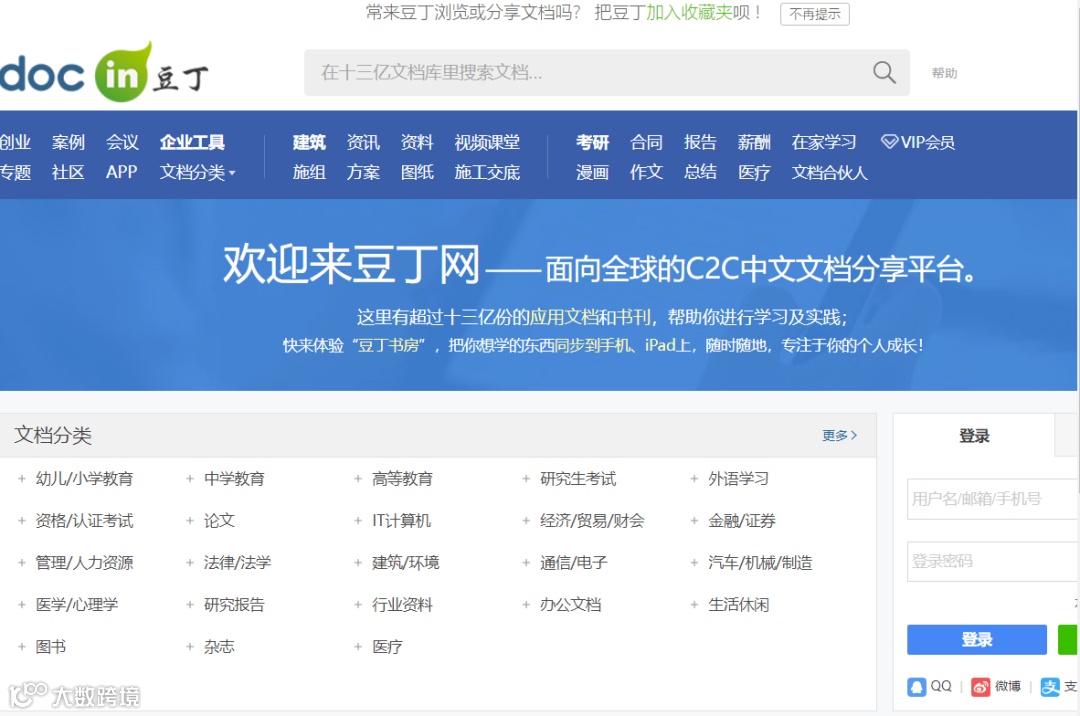Viewport: 1080px width, 716px height.
Task: Click the magnifier search icon
Action: (884, 72)
